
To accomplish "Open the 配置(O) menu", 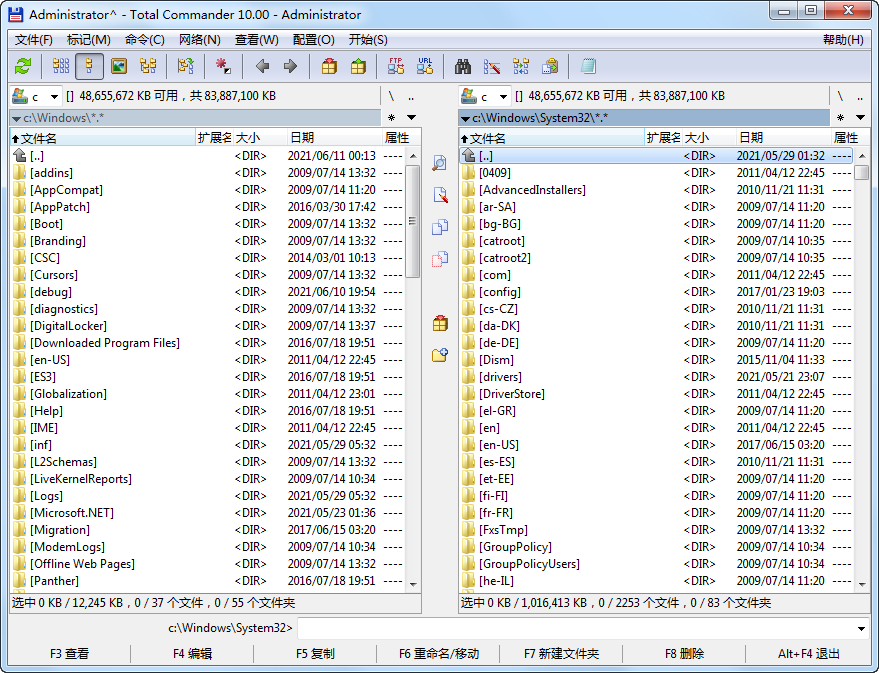I will pyautogui.click(x=313, y=40).
